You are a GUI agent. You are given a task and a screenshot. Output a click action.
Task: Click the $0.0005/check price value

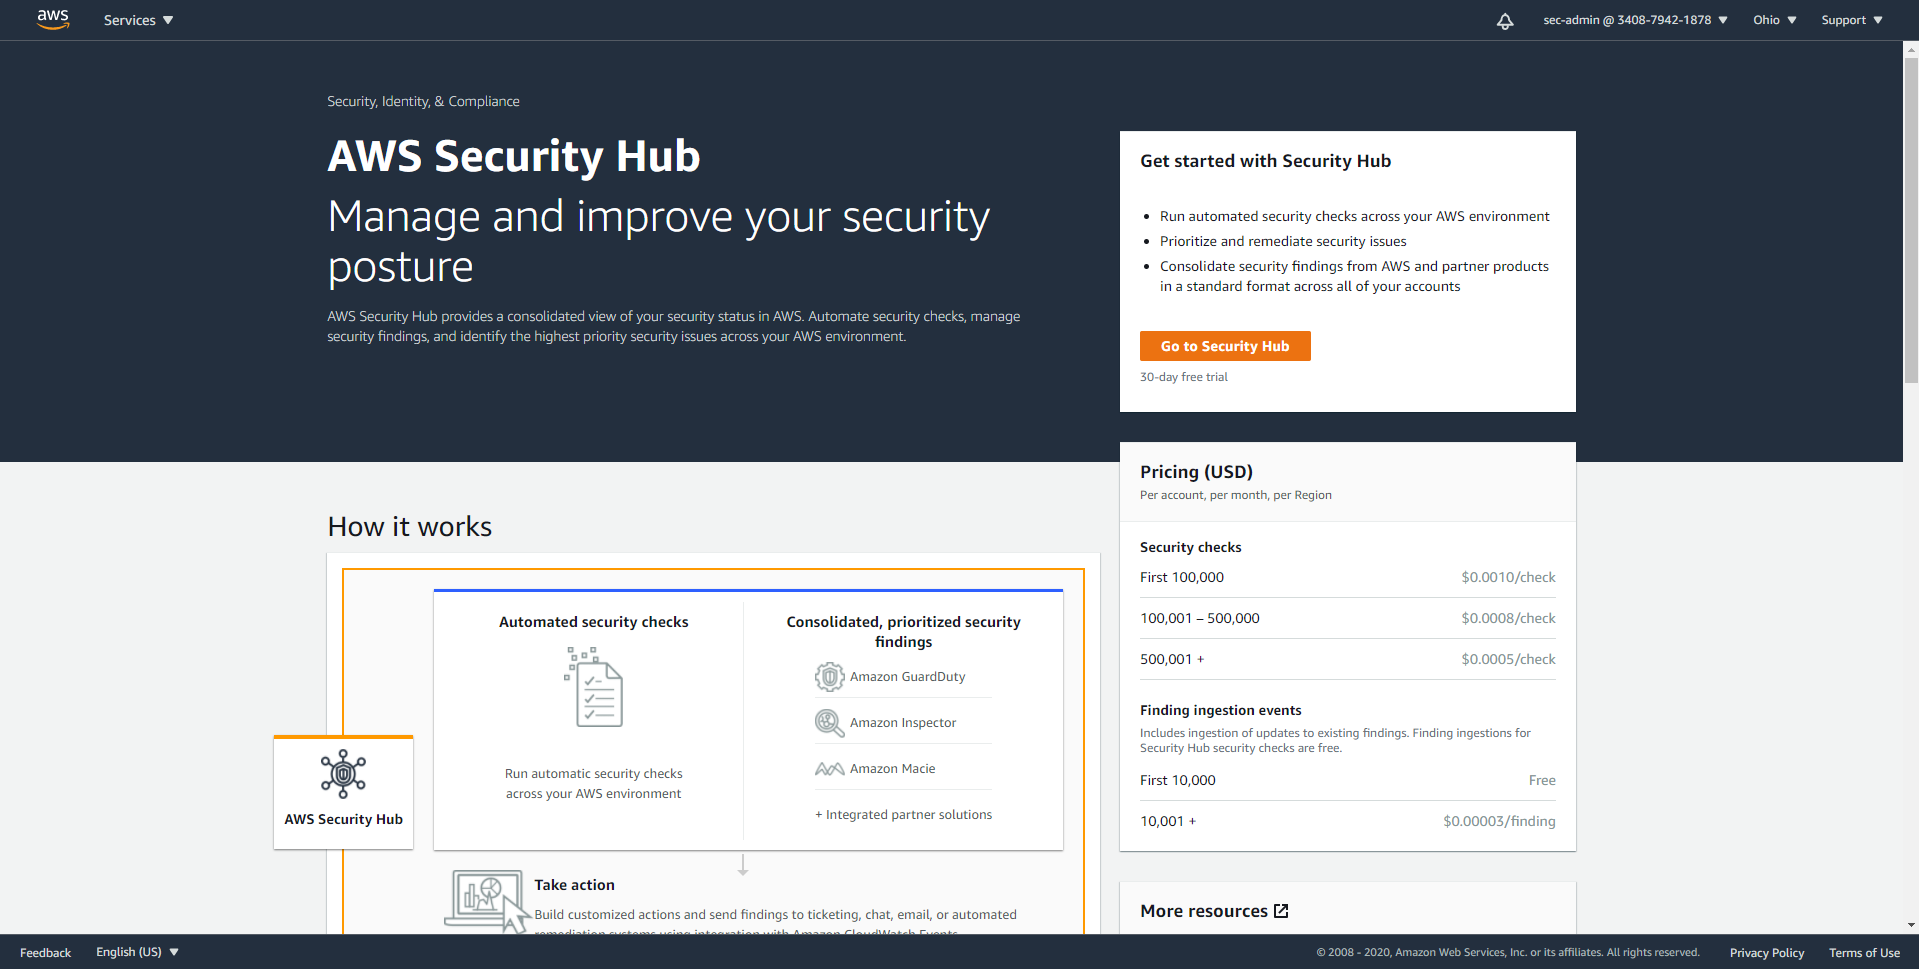pyautogui.click(x=1508, y=659)
